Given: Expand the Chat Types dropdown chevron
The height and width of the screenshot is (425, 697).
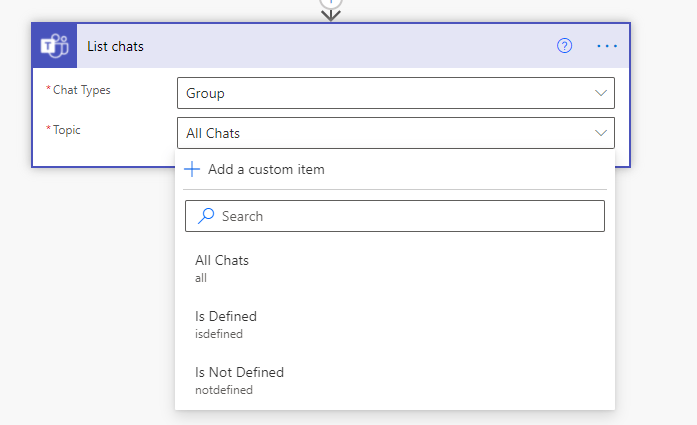Looking at the screenshot, I should [601, 93].
